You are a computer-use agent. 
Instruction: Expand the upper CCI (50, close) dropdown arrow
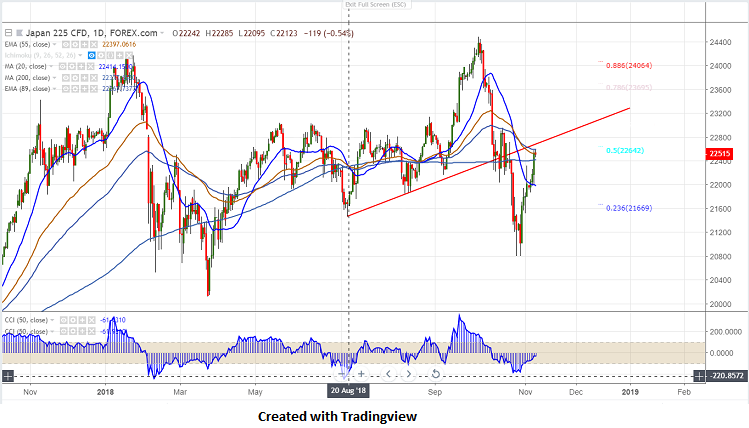[x=52, y=320]
